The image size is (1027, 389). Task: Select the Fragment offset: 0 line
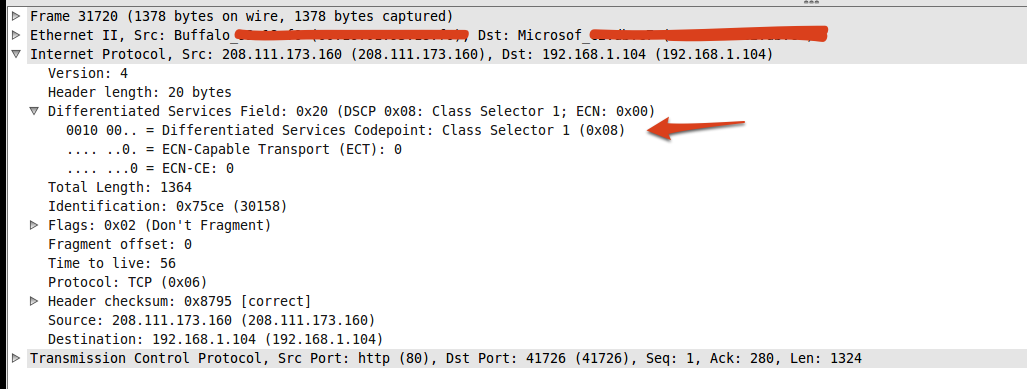pos(120,244)
